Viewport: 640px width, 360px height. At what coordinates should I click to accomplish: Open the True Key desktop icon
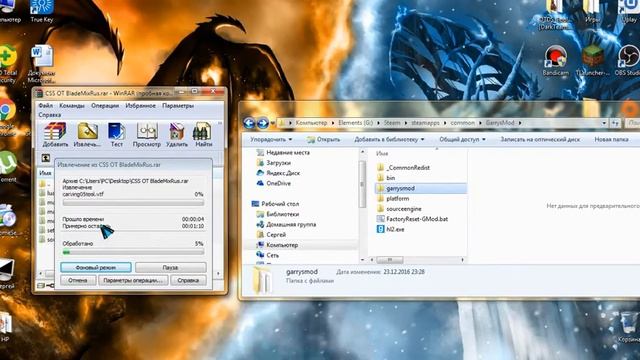coord(42,11)
